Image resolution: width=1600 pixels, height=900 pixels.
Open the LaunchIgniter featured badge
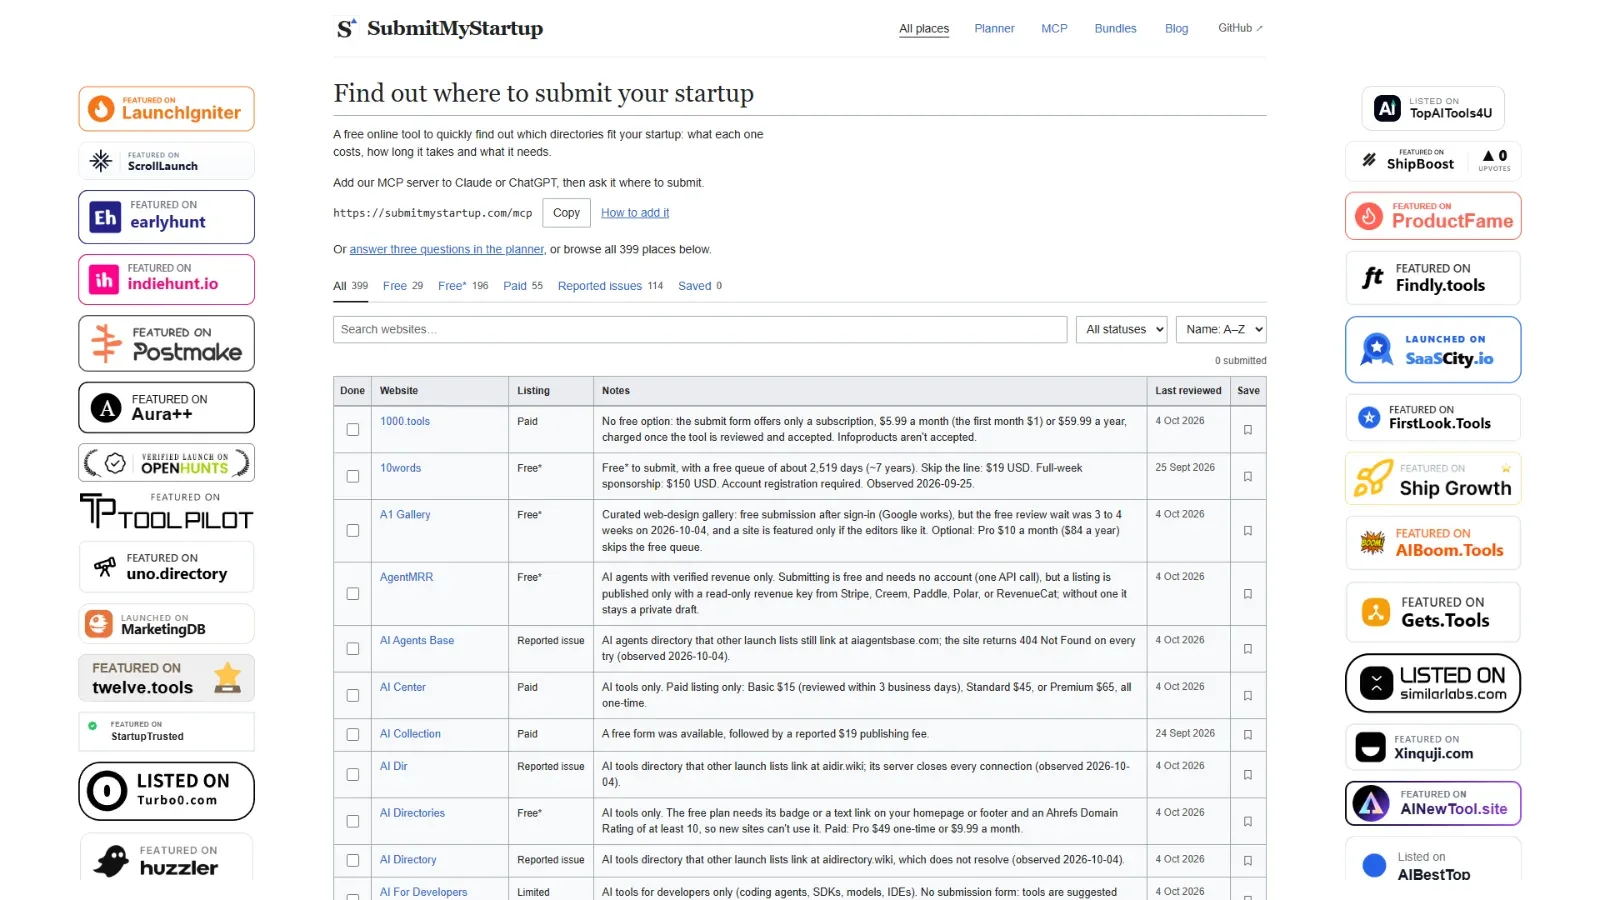[x=166, y=108]
